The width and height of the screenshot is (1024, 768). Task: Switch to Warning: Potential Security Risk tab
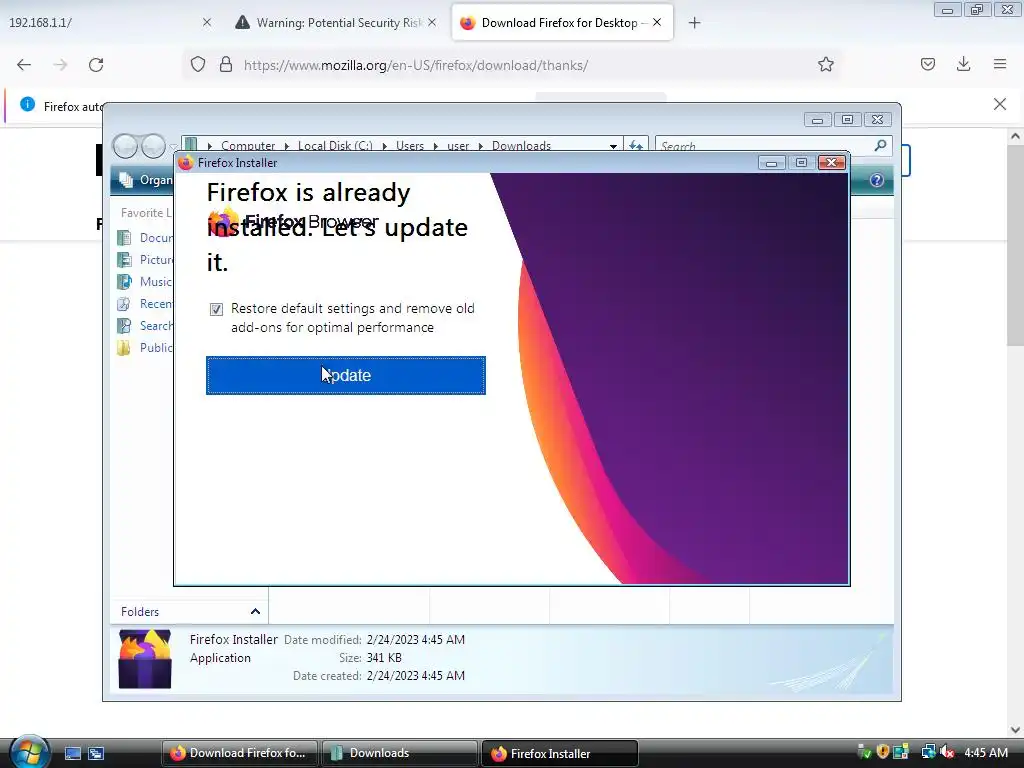[338, 23]
